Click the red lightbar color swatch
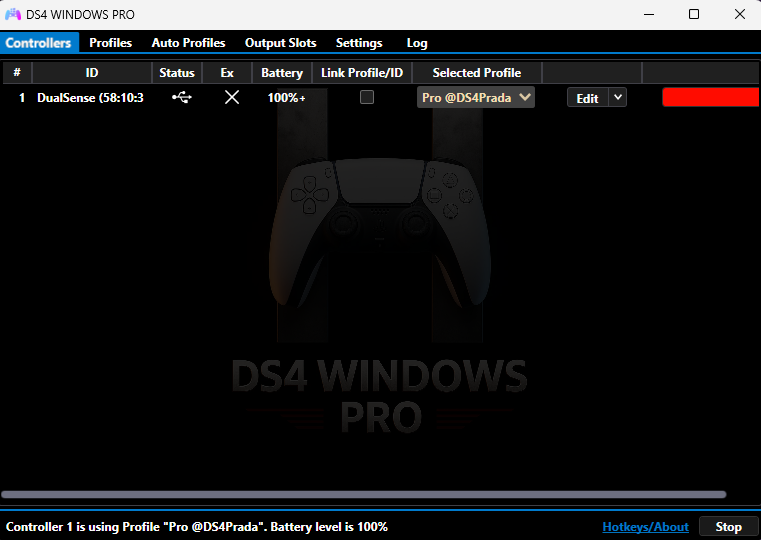 pos(710,97)
